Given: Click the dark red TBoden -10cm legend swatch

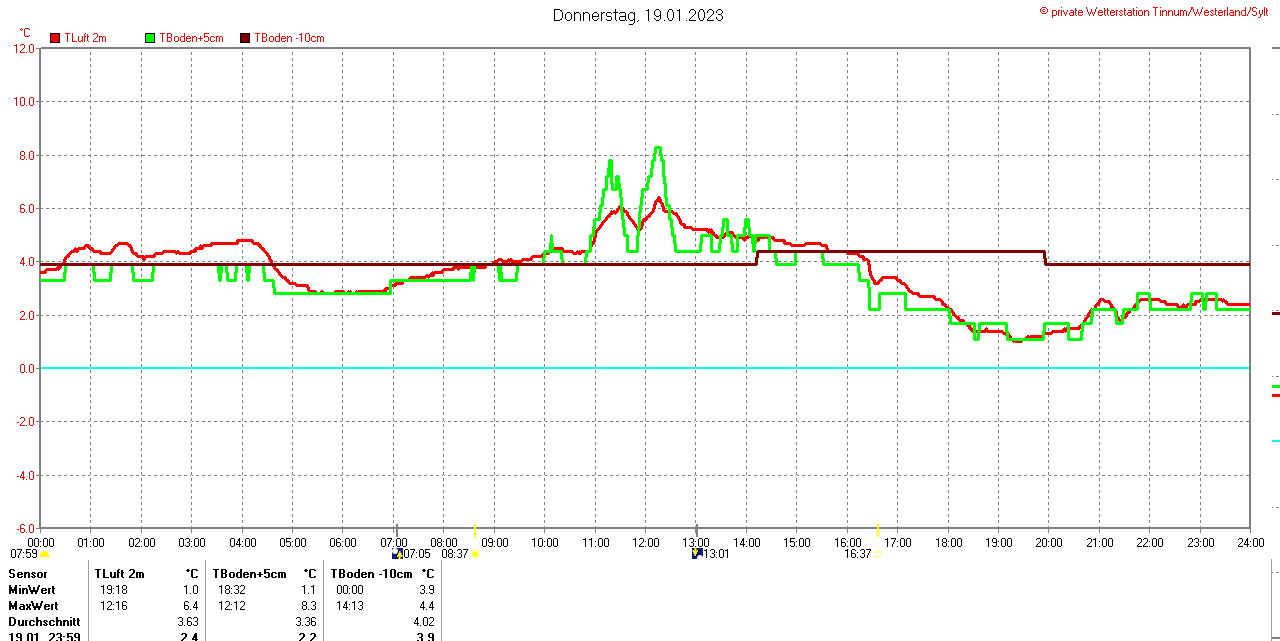Looking at the screenshot, I should (x=245, y=38).
